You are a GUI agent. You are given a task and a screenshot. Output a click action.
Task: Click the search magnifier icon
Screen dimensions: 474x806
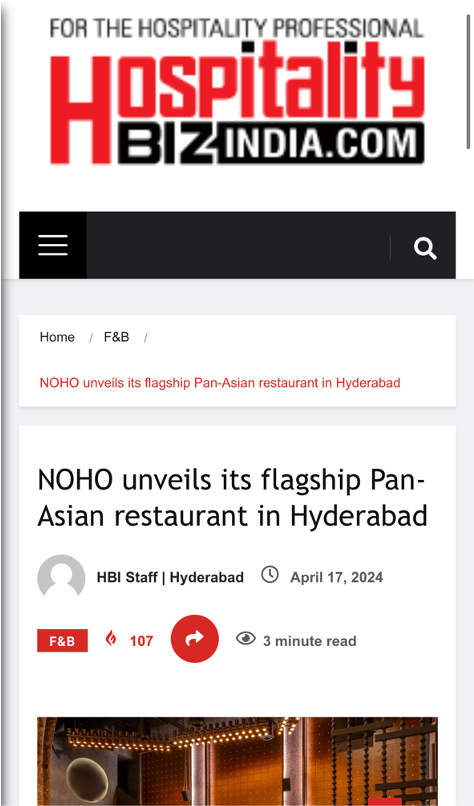[425, 248]
